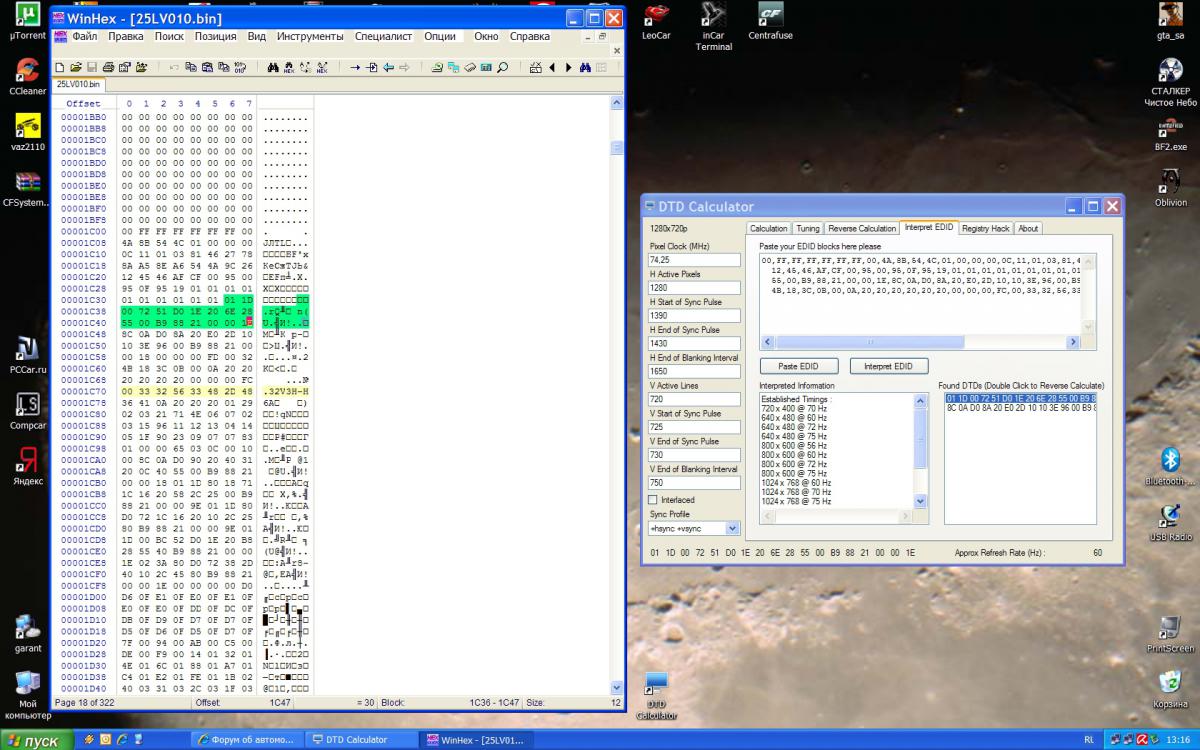The width and height of the screenshot is (1200, 750).
Task: Click the Print icon in WinHex toolbar
Action: [x=108, y=68]
